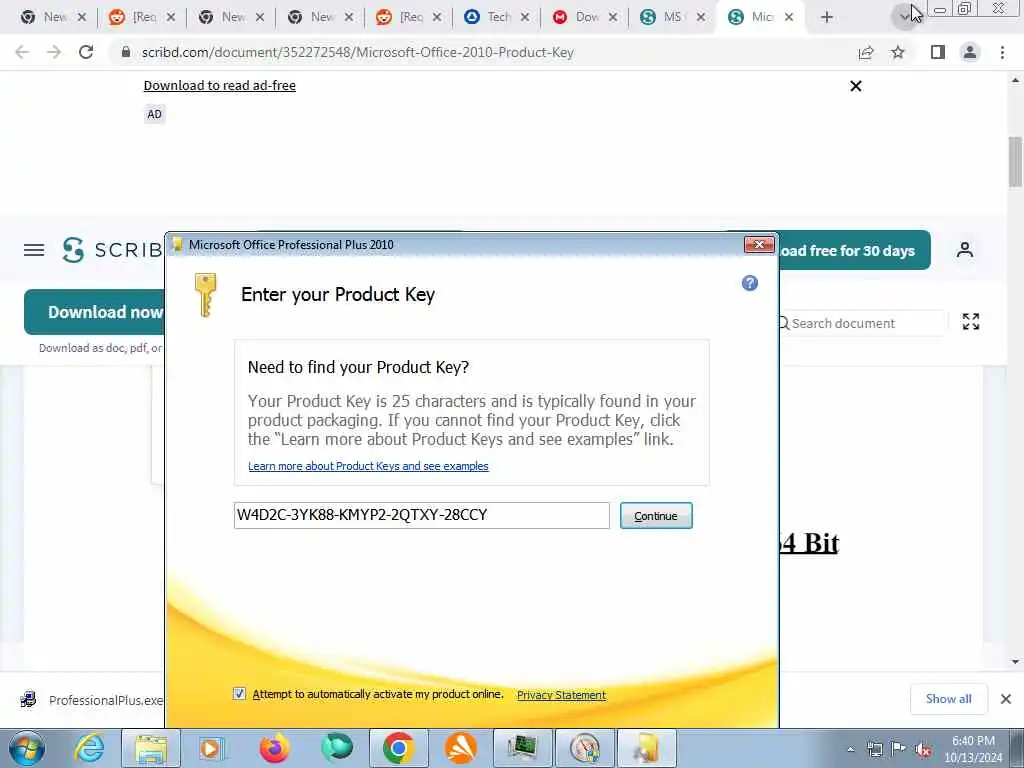Click the muted volume tray icon
The height and width of the screenshot is (768, 1024).
tap(923, 749)
